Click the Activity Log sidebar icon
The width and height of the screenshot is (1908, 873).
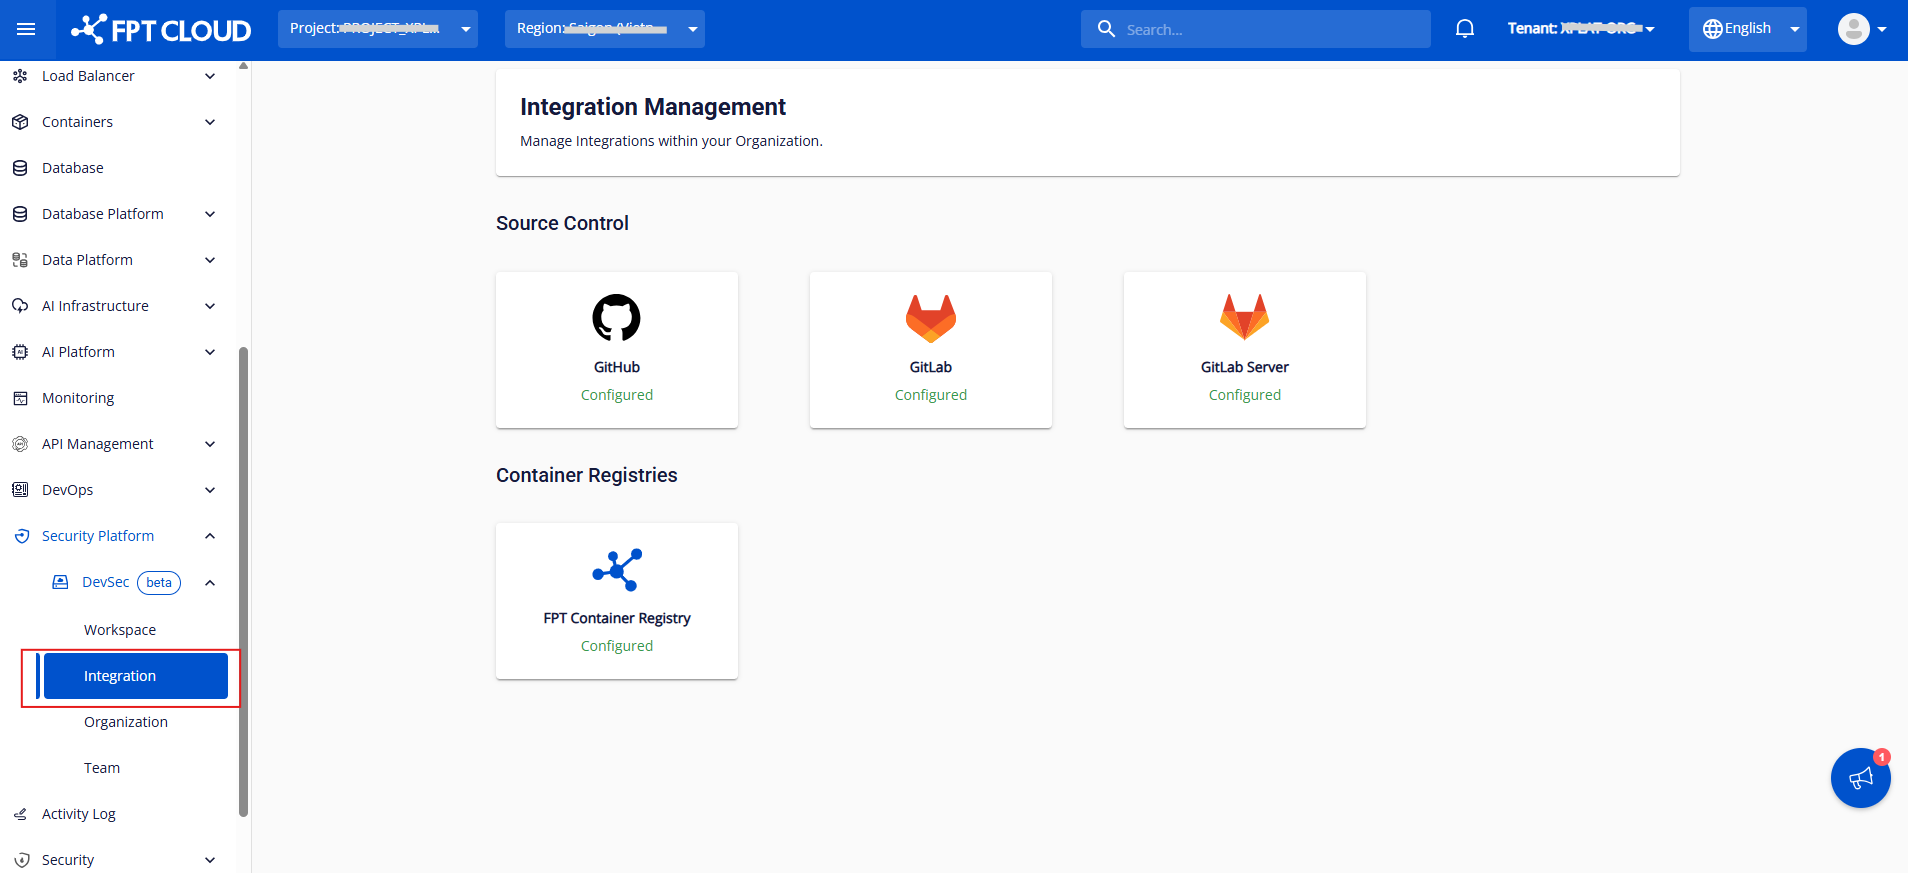click(20, 814)
